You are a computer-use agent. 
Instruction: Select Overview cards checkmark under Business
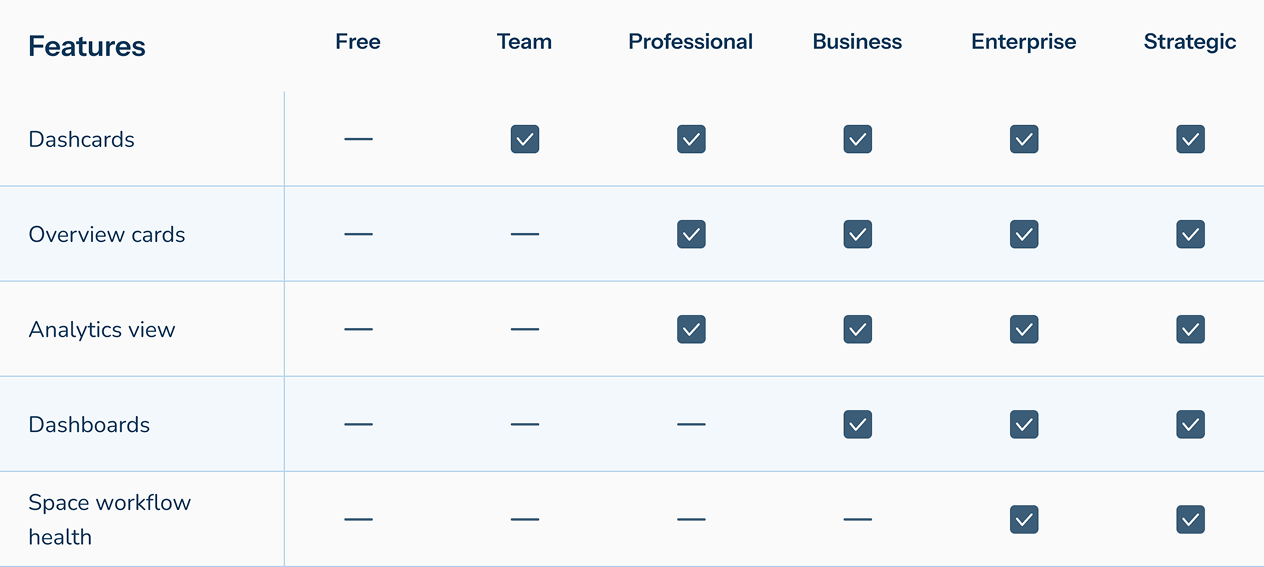[x=857, y=234]
